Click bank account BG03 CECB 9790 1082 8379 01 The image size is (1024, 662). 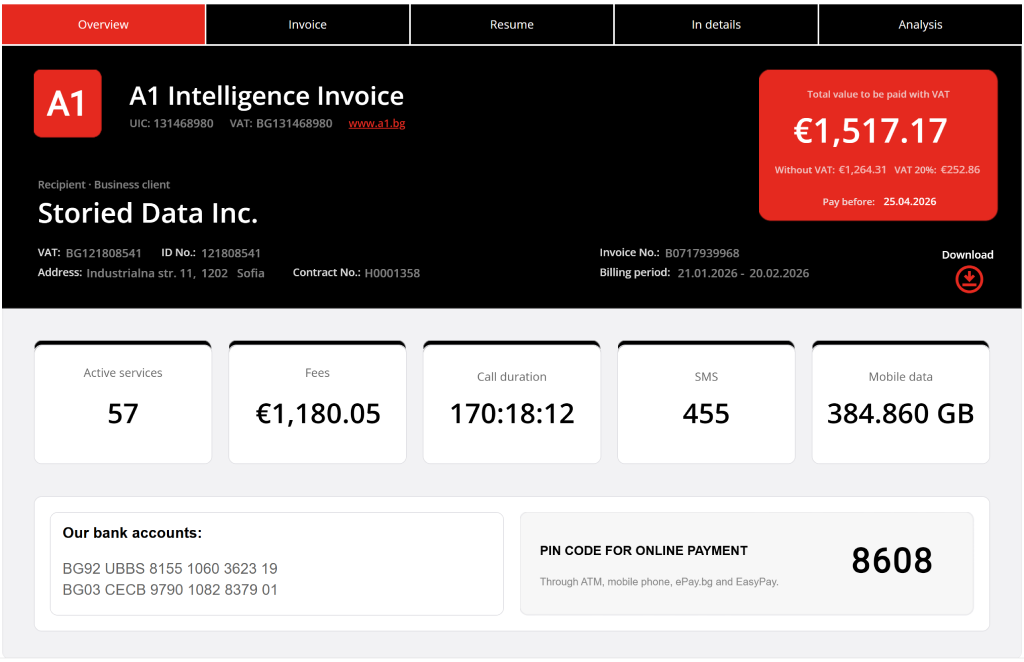pos(170,590)
